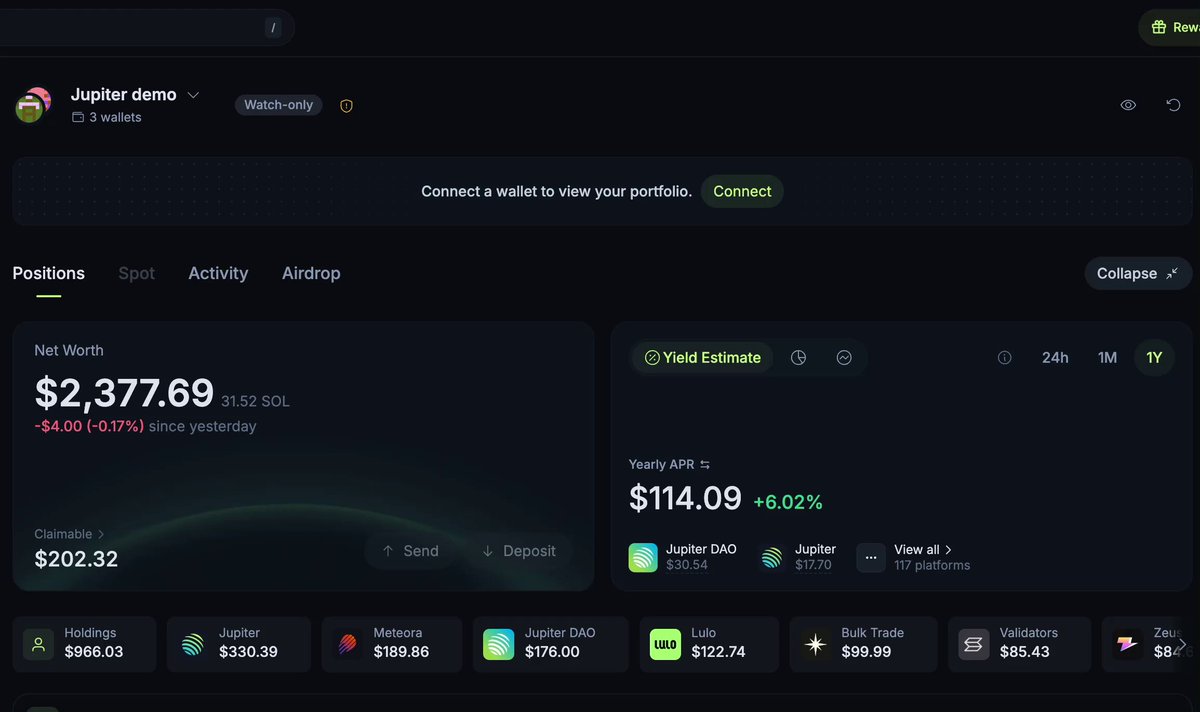Click the Watch-only badge

[278, 105]
